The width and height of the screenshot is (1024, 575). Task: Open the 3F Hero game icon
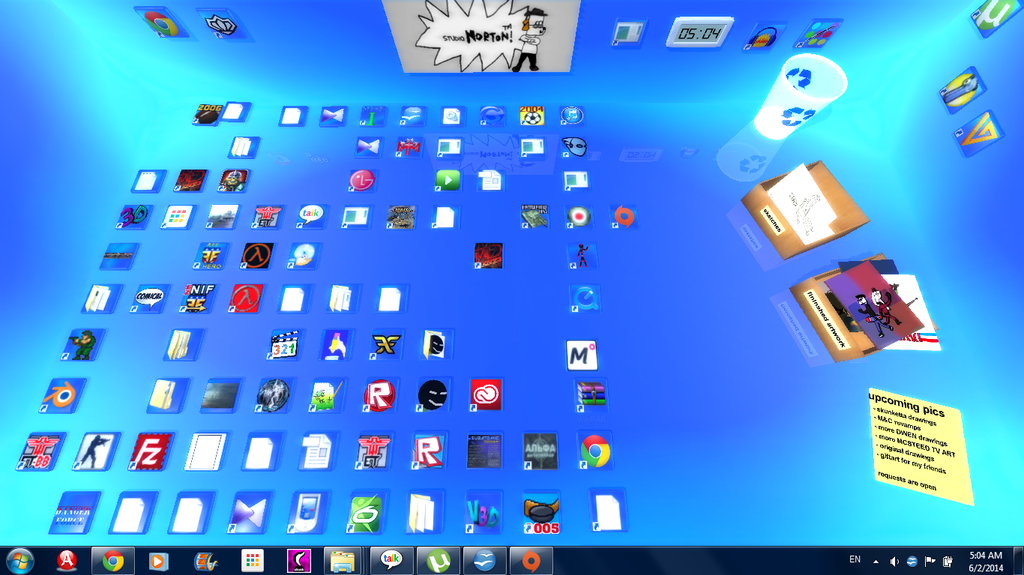210,255
